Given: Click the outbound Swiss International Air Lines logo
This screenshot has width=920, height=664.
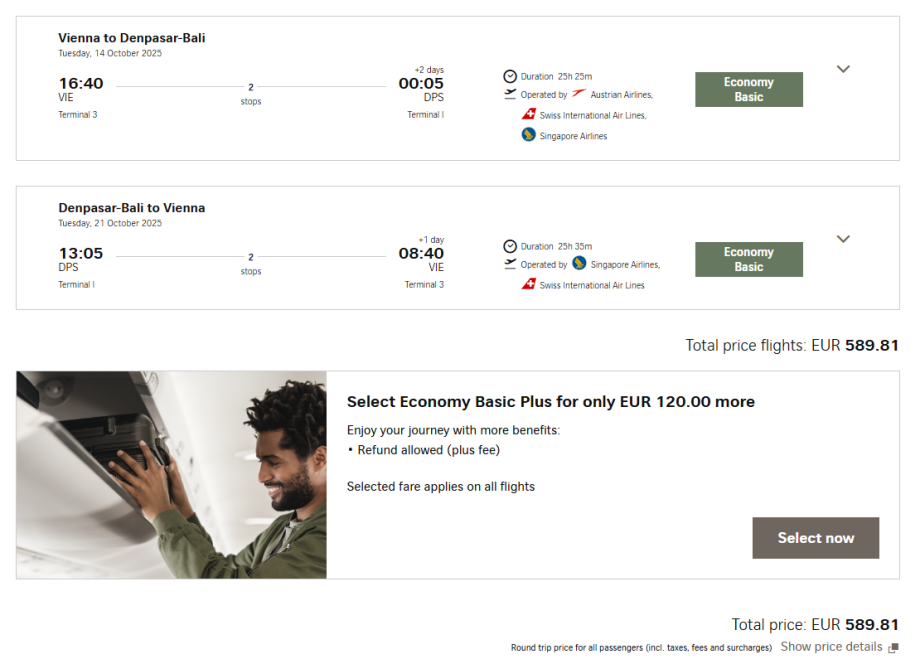Looking at the screenshot, I should pos(529,115).
